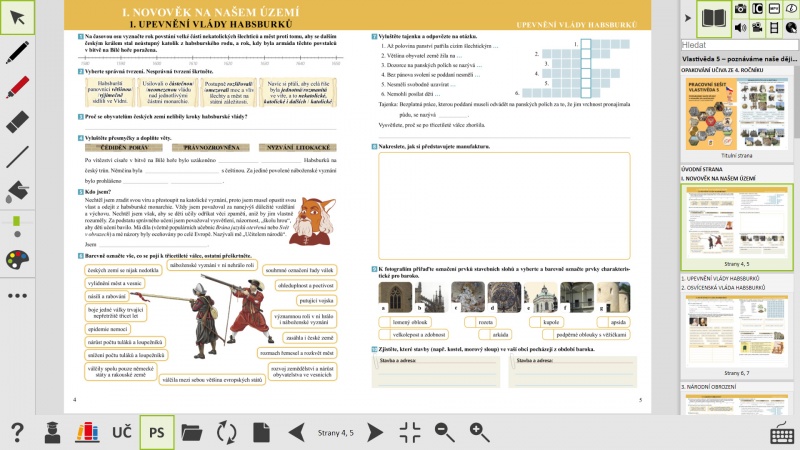This screenshot has height=450, width=800.
Task: Click the fox teacher character image
Action: 313,221
